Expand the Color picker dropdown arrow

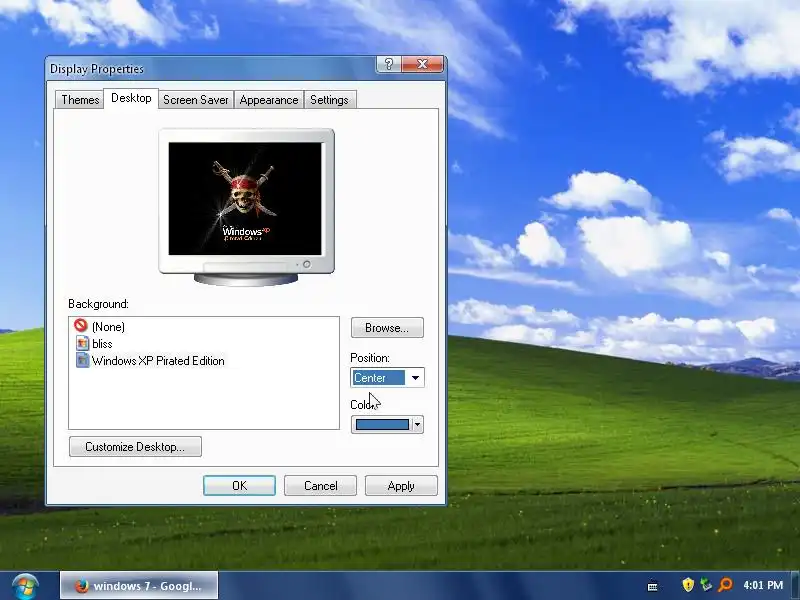pos(417,424)
